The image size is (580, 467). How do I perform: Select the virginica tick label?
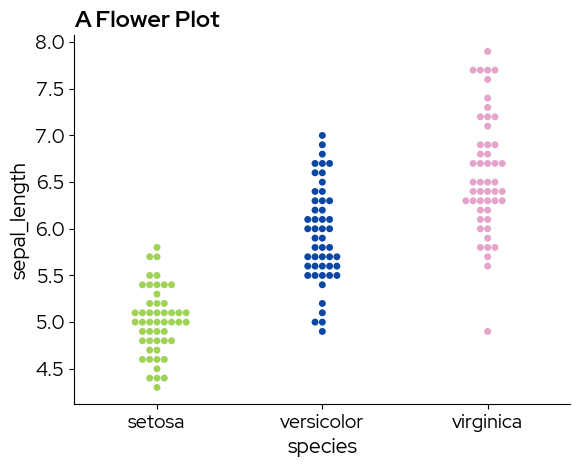tap(487, 423)
